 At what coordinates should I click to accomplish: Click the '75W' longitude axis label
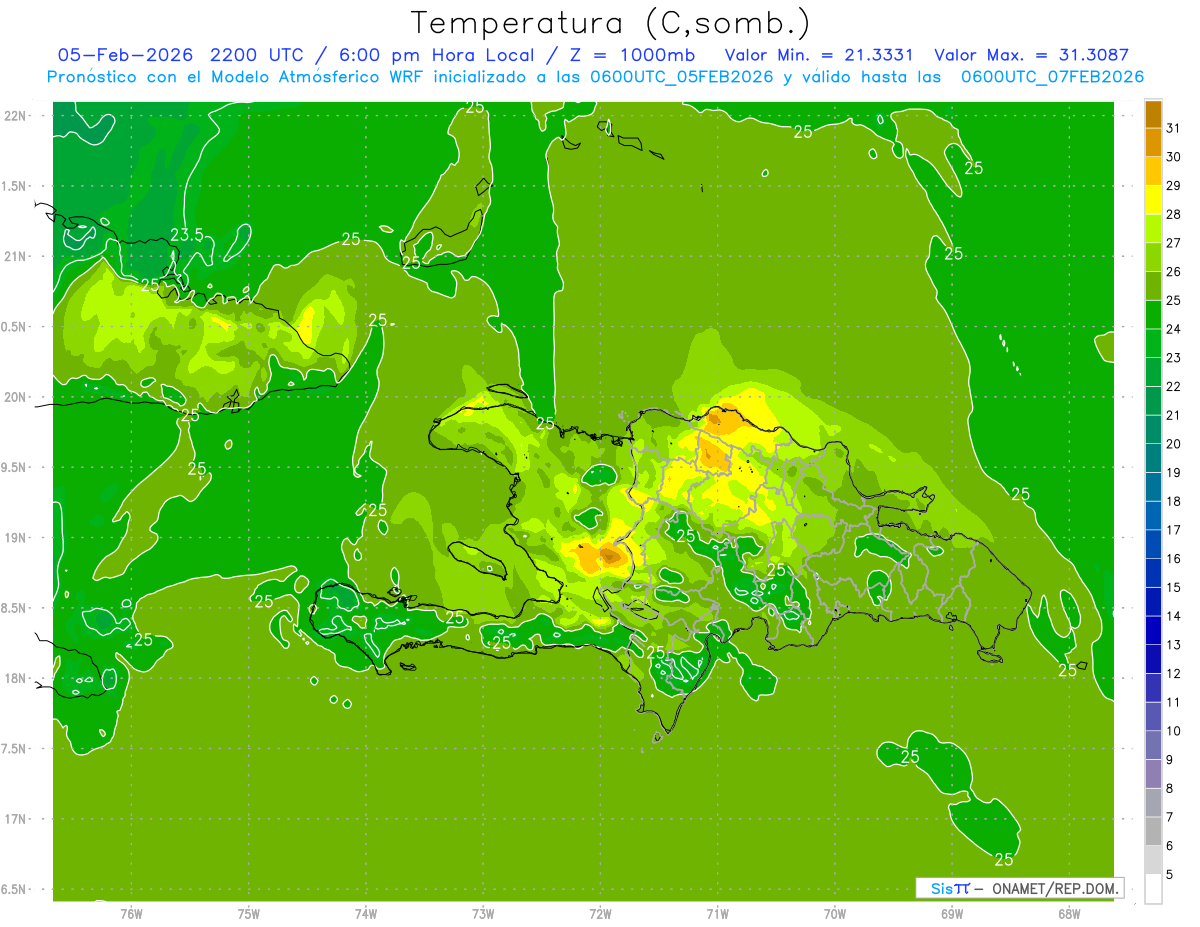[x=249, y=914]
